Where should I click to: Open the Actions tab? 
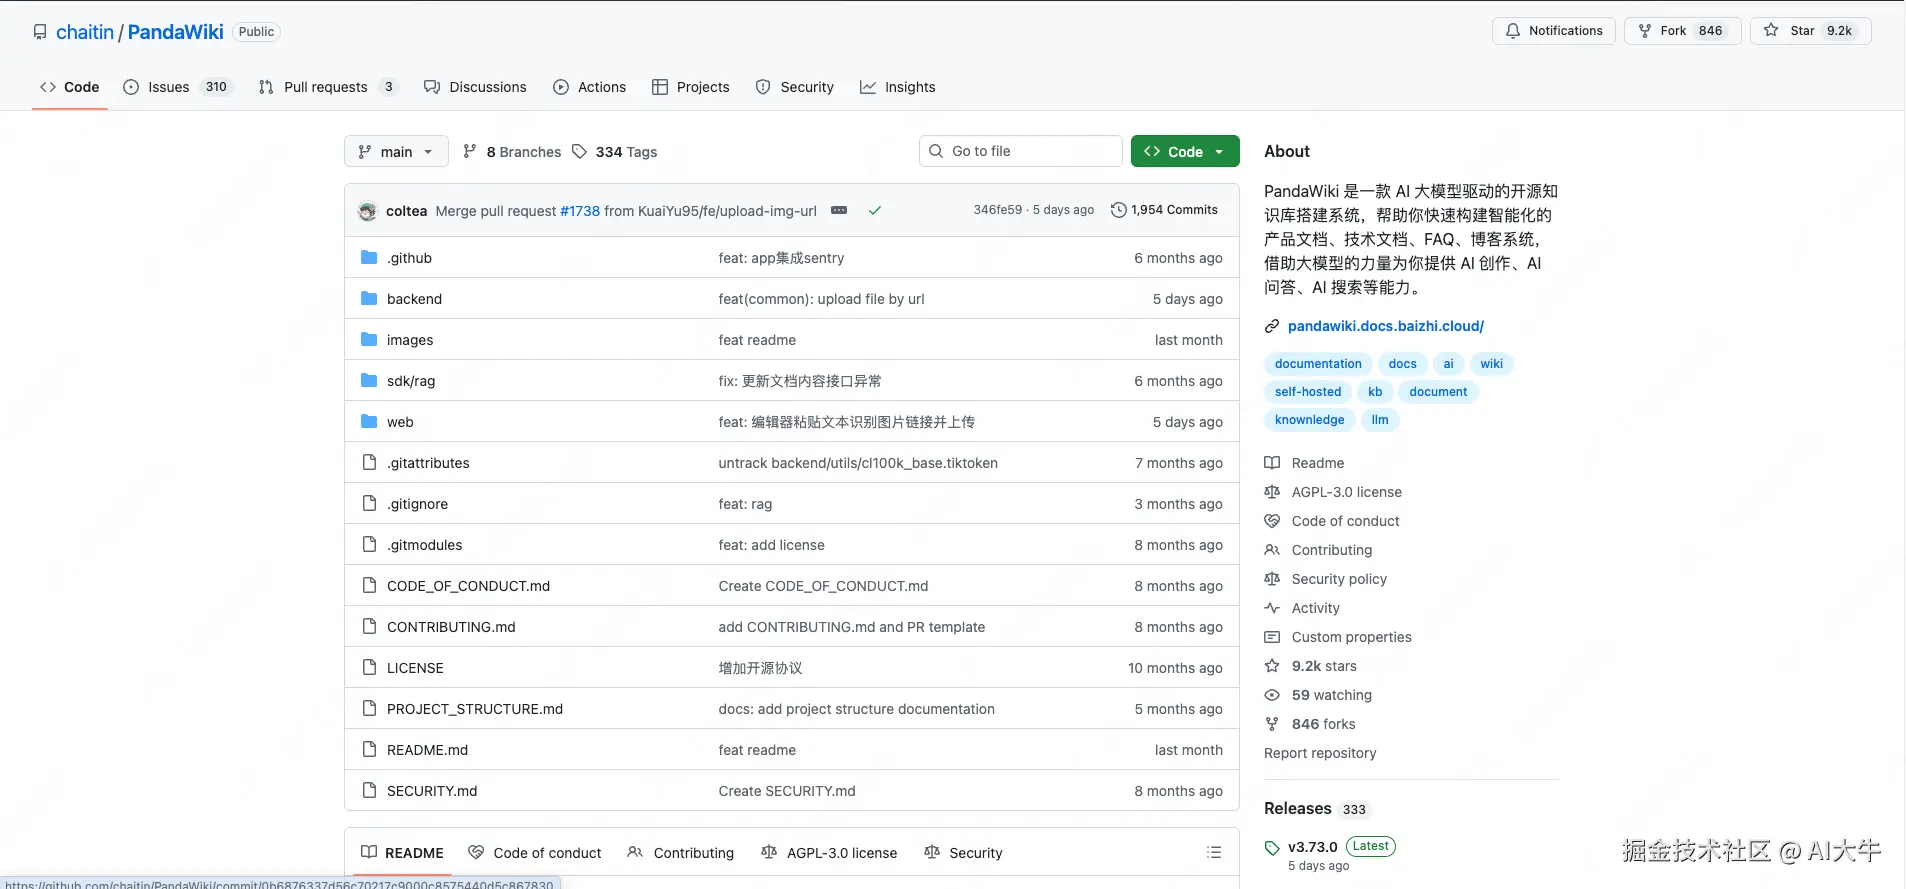(590, 87)
